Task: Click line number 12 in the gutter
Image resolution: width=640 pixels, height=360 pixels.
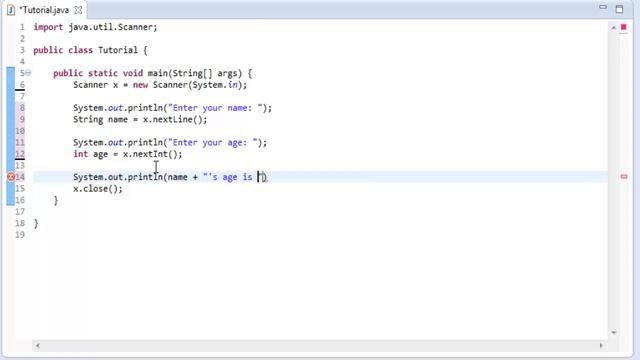Action: tap(20, 154)
